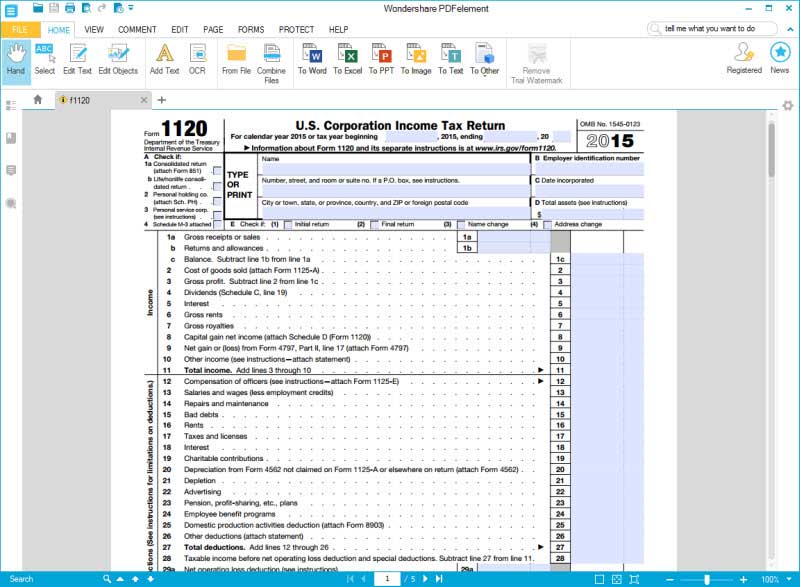Open the thumbnails panel icon in left sidebar
This screenshot has width=800, height=587.
coord(11,106)
